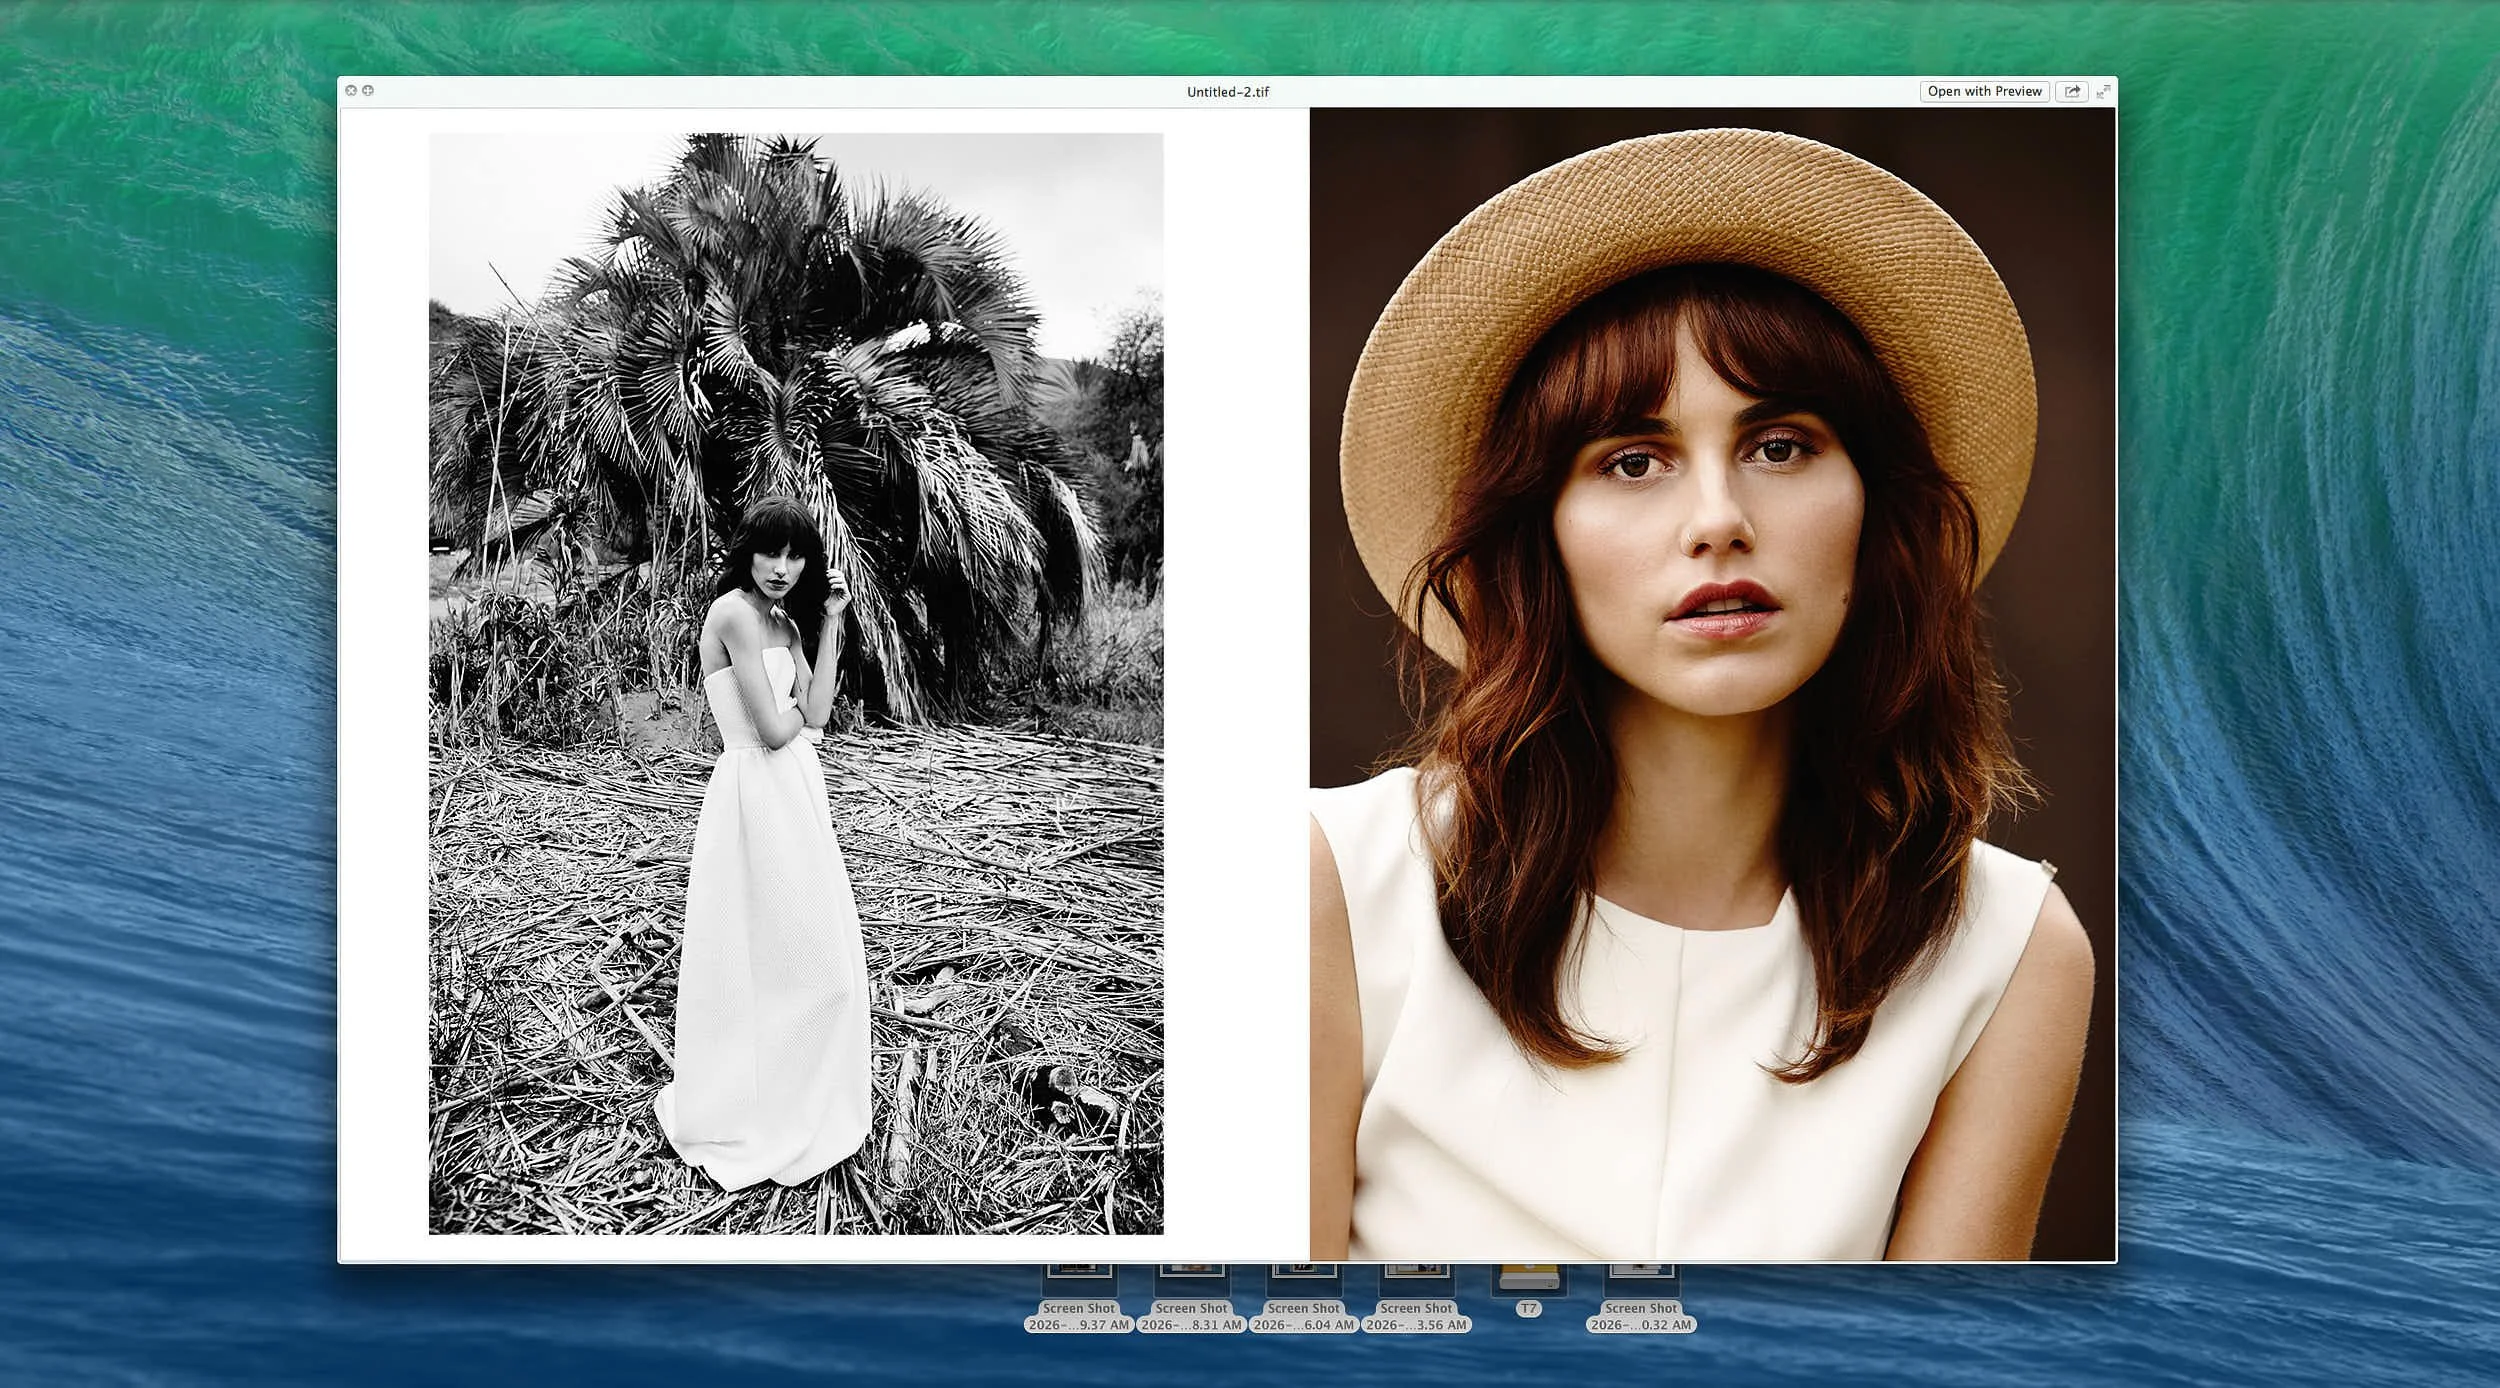The height and width of the screenshot is (1388, 2500).
Task: Click the Open with Preview button
Action: (x=1985, y=91)
